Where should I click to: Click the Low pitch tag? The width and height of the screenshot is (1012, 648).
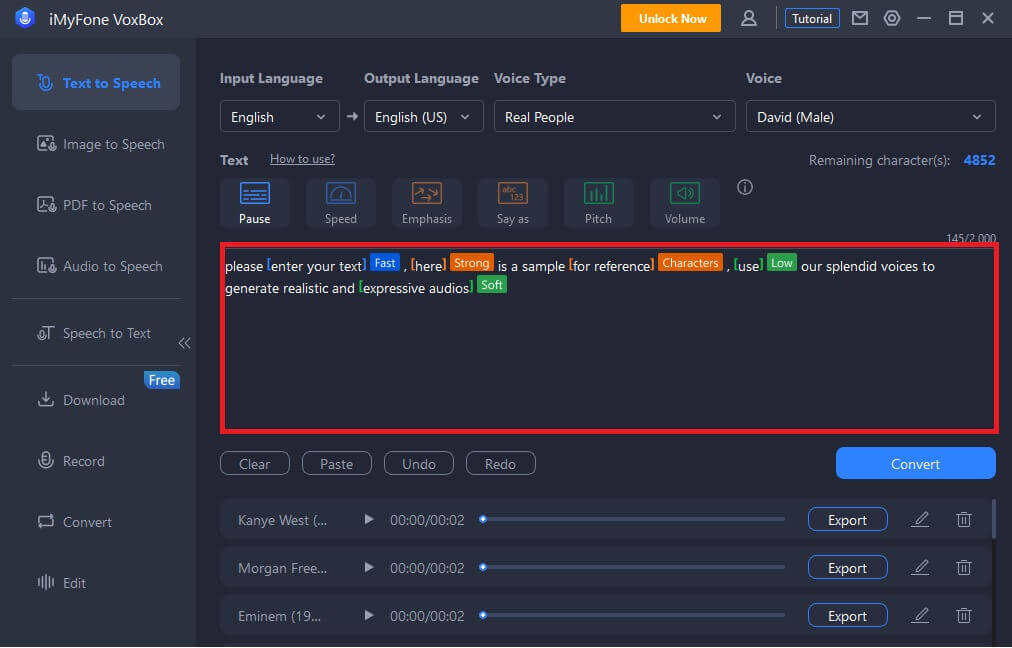click(x=782, y=263)
